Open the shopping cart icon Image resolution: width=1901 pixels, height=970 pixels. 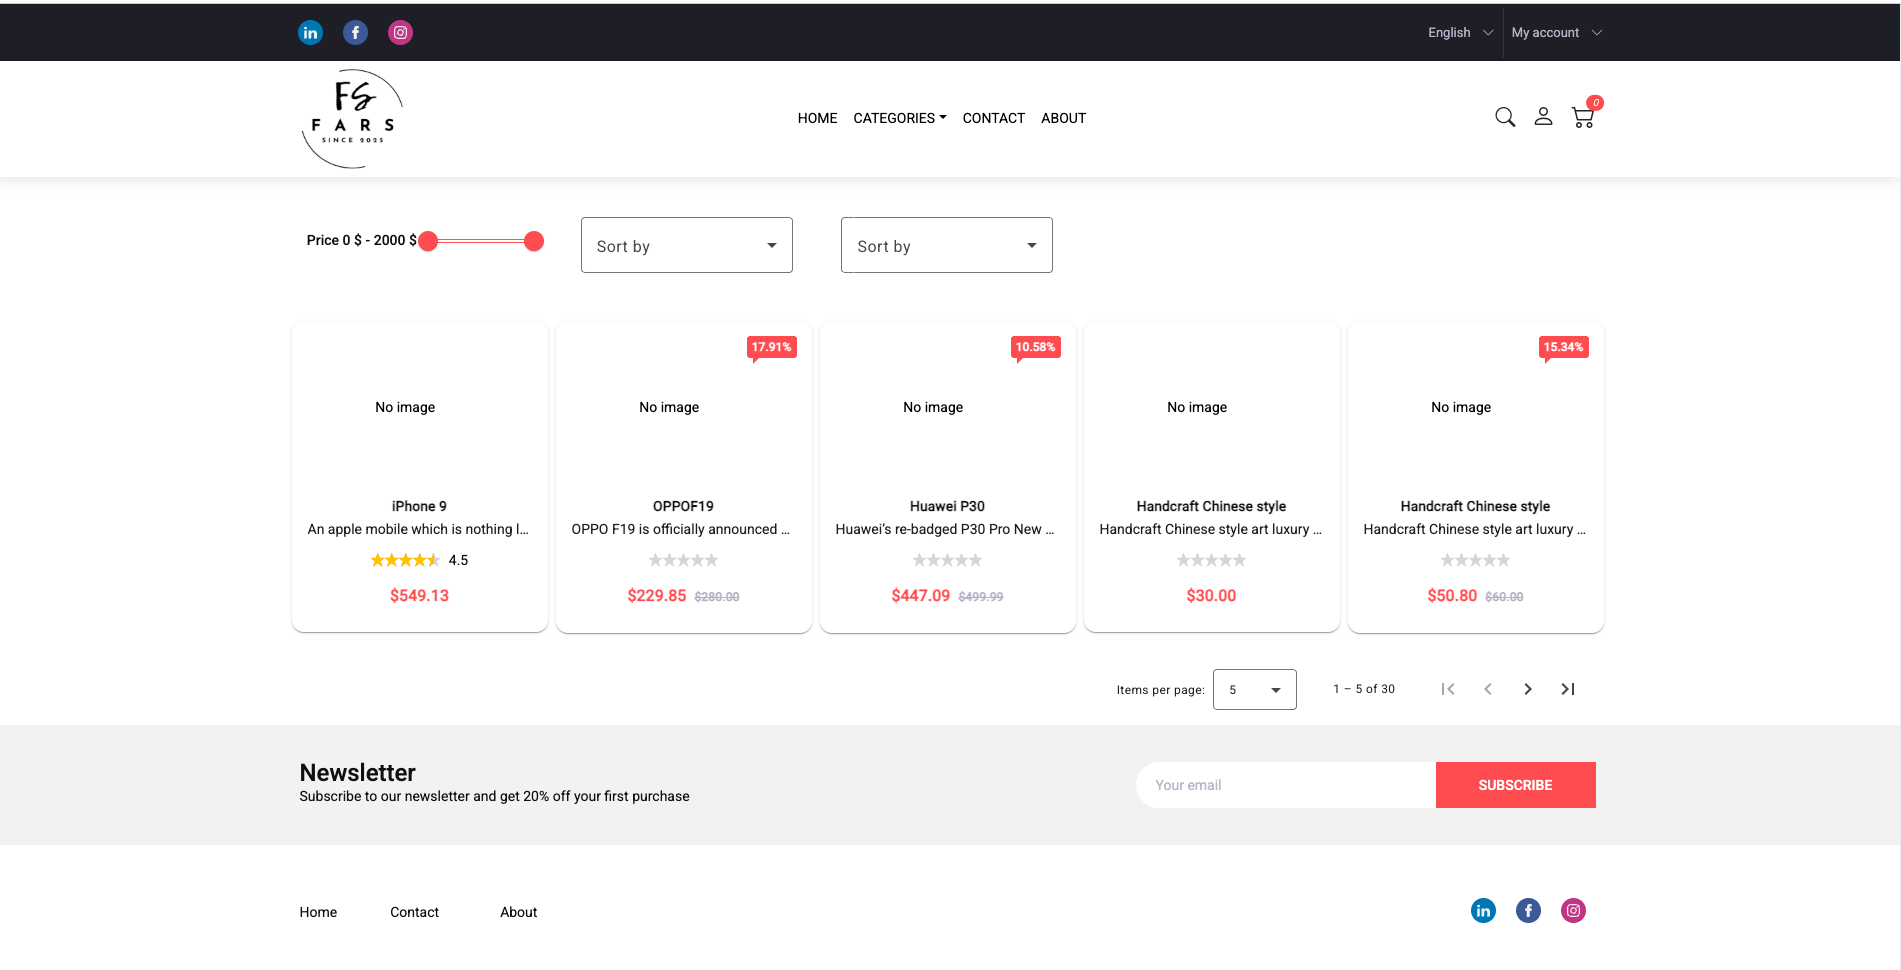coord(1582,117)
